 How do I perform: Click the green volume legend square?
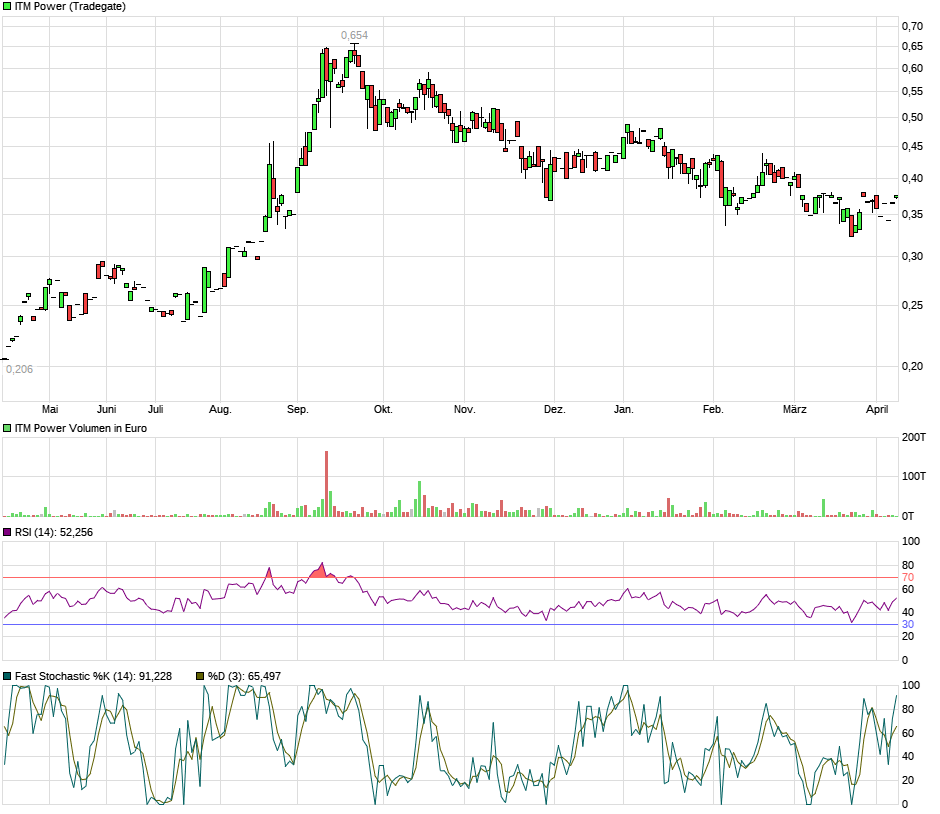pyautogui.click(x=6, y=427)
